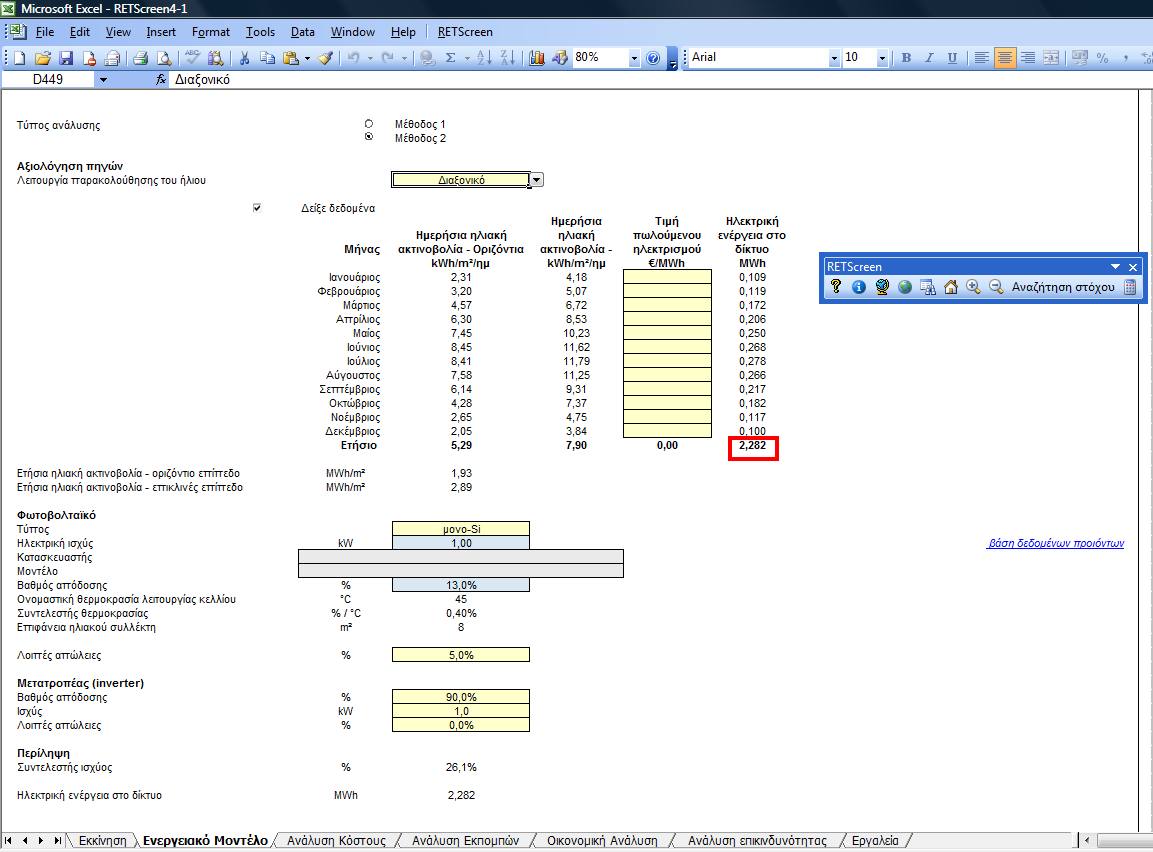1153x852 pixels.
Task: Open the βάση δεδομένων προϊόντων link
Action: (x=1055, y=543)
